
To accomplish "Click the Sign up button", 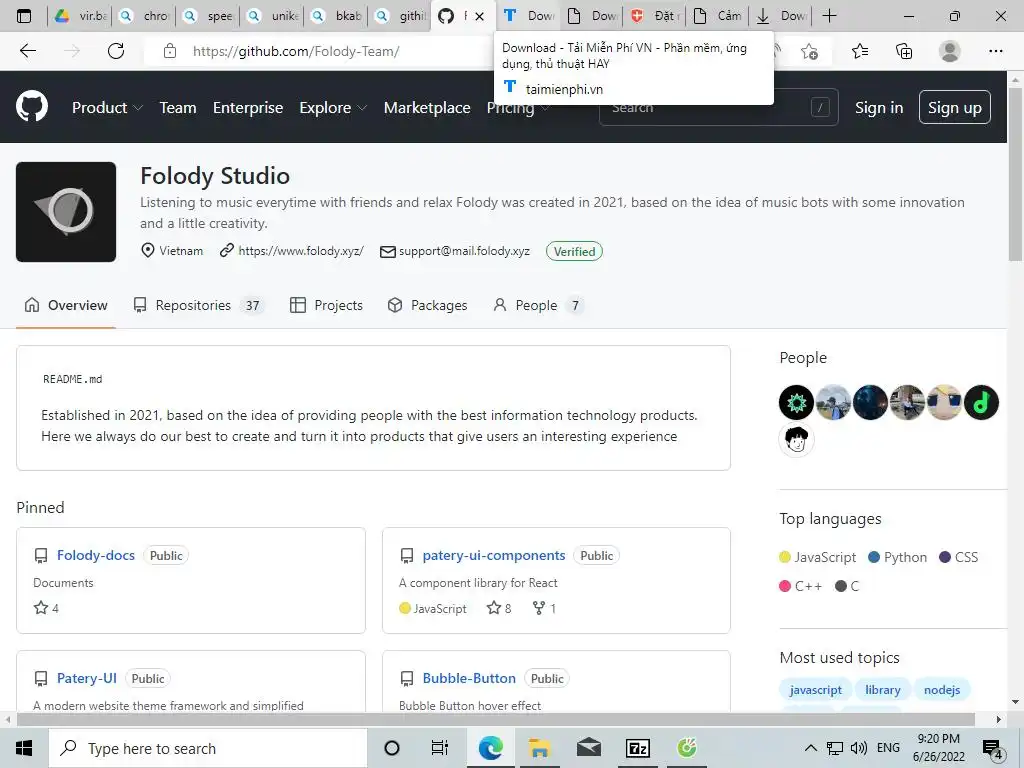I will 955,107.
